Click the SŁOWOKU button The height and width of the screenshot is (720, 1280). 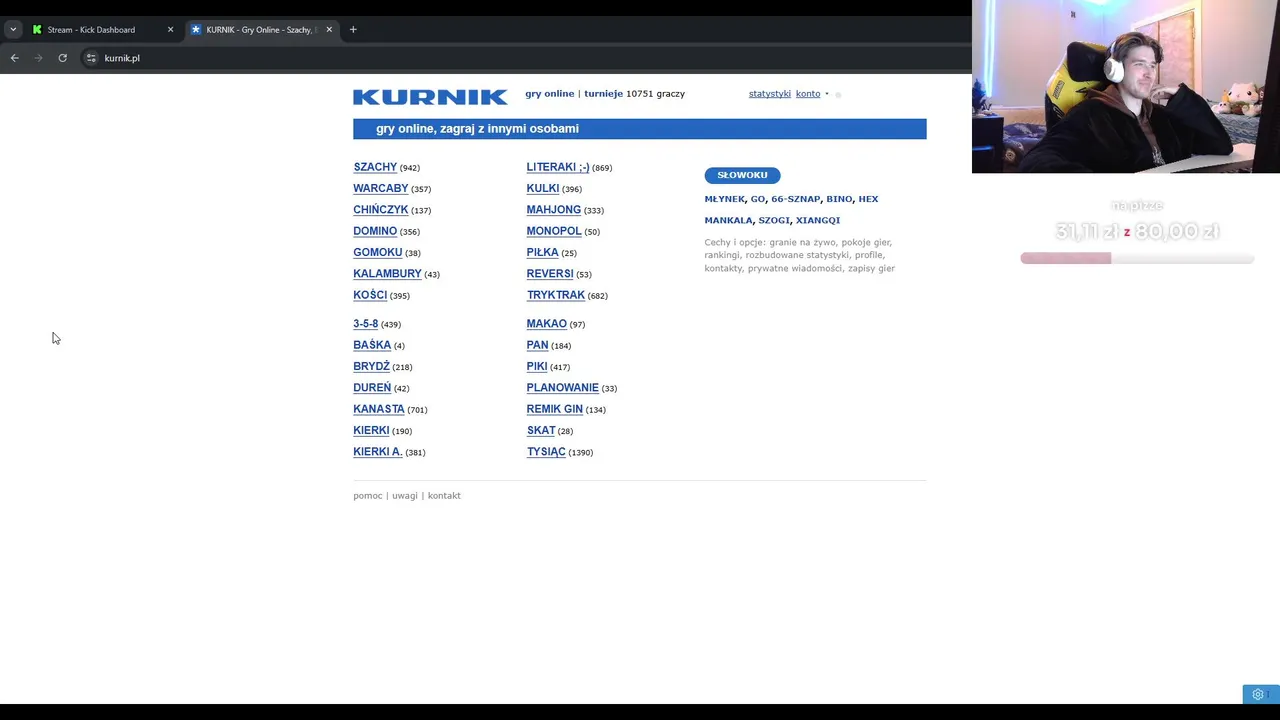click(742, 175)
